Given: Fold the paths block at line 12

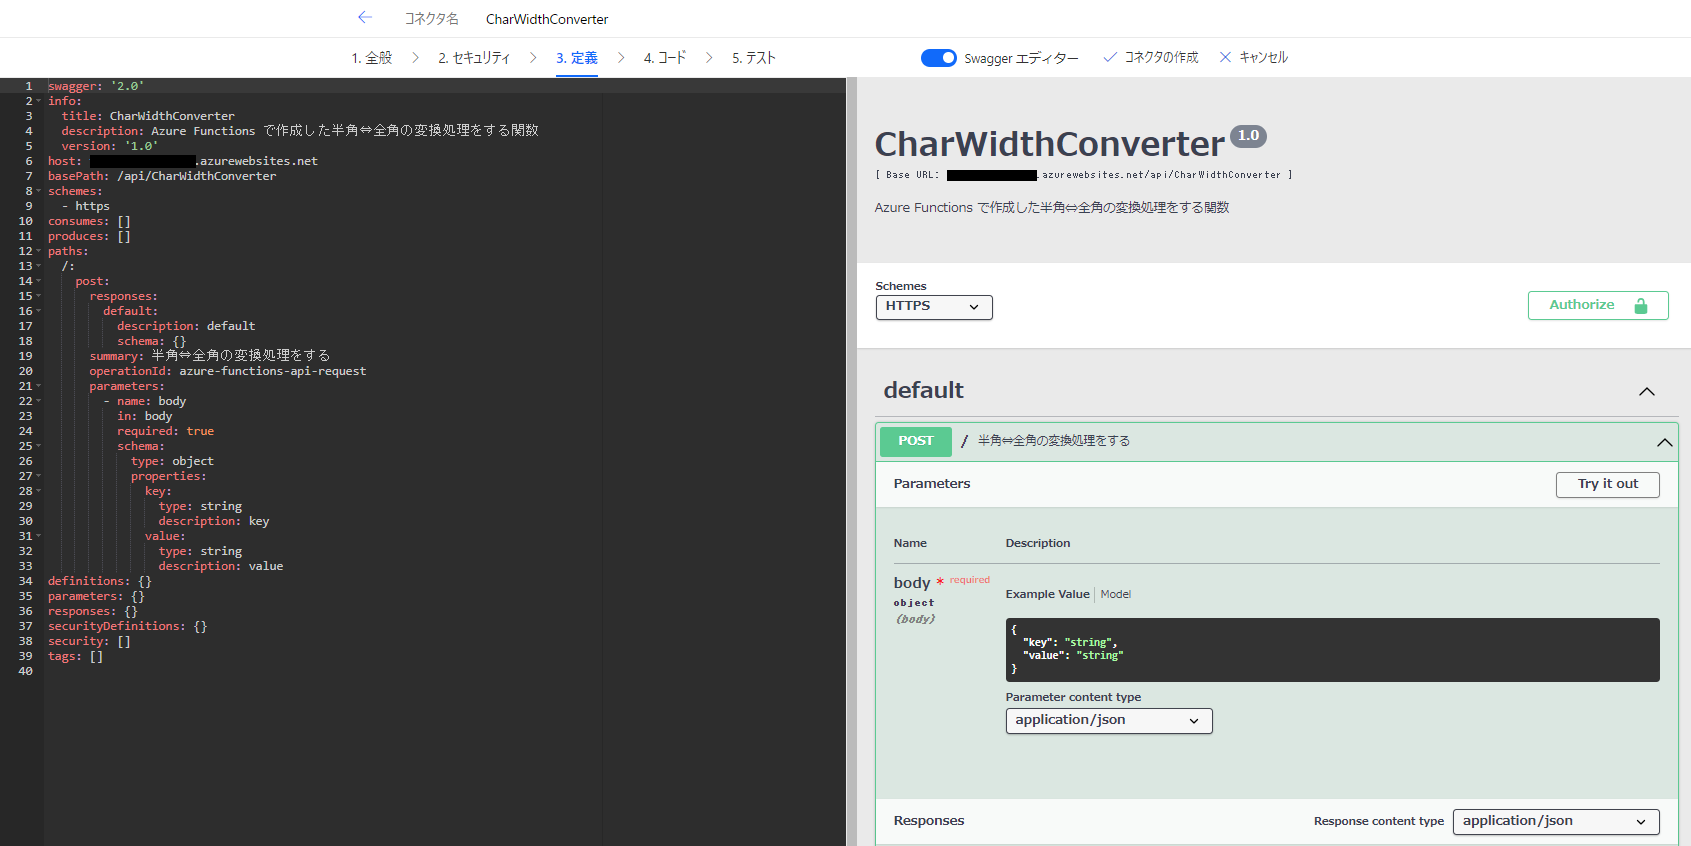Looking at the screenshot, I should click(38, 251).
